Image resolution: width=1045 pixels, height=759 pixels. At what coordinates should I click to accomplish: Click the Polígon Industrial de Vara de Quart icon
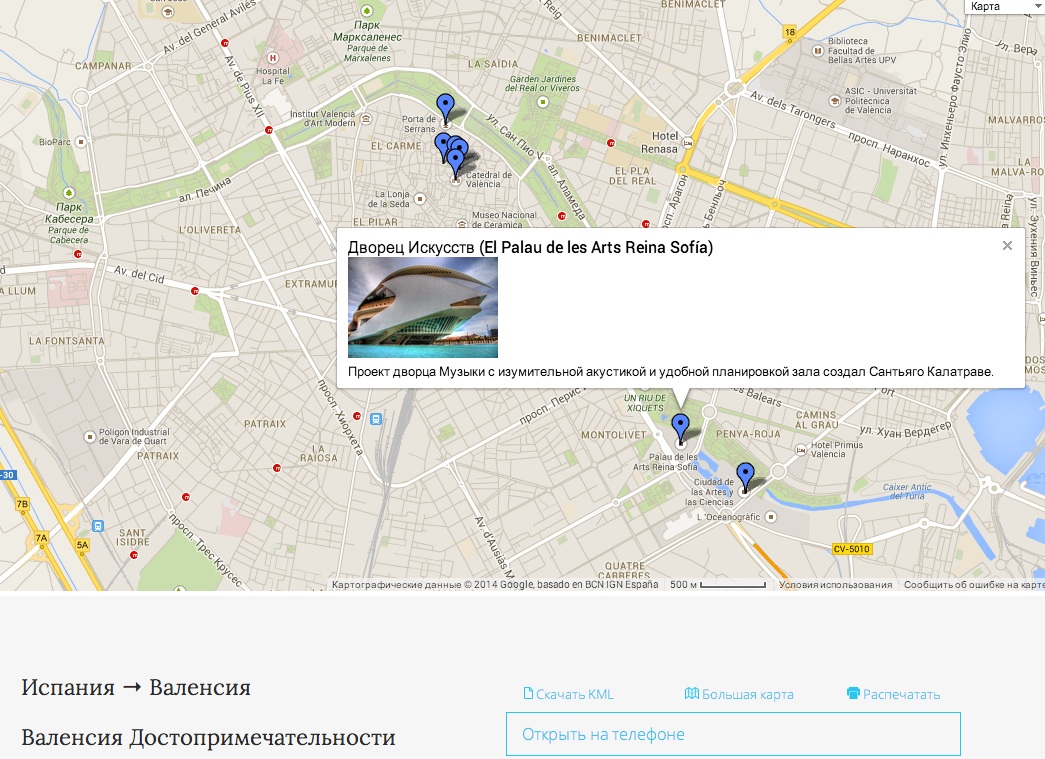tap(89, 436)
